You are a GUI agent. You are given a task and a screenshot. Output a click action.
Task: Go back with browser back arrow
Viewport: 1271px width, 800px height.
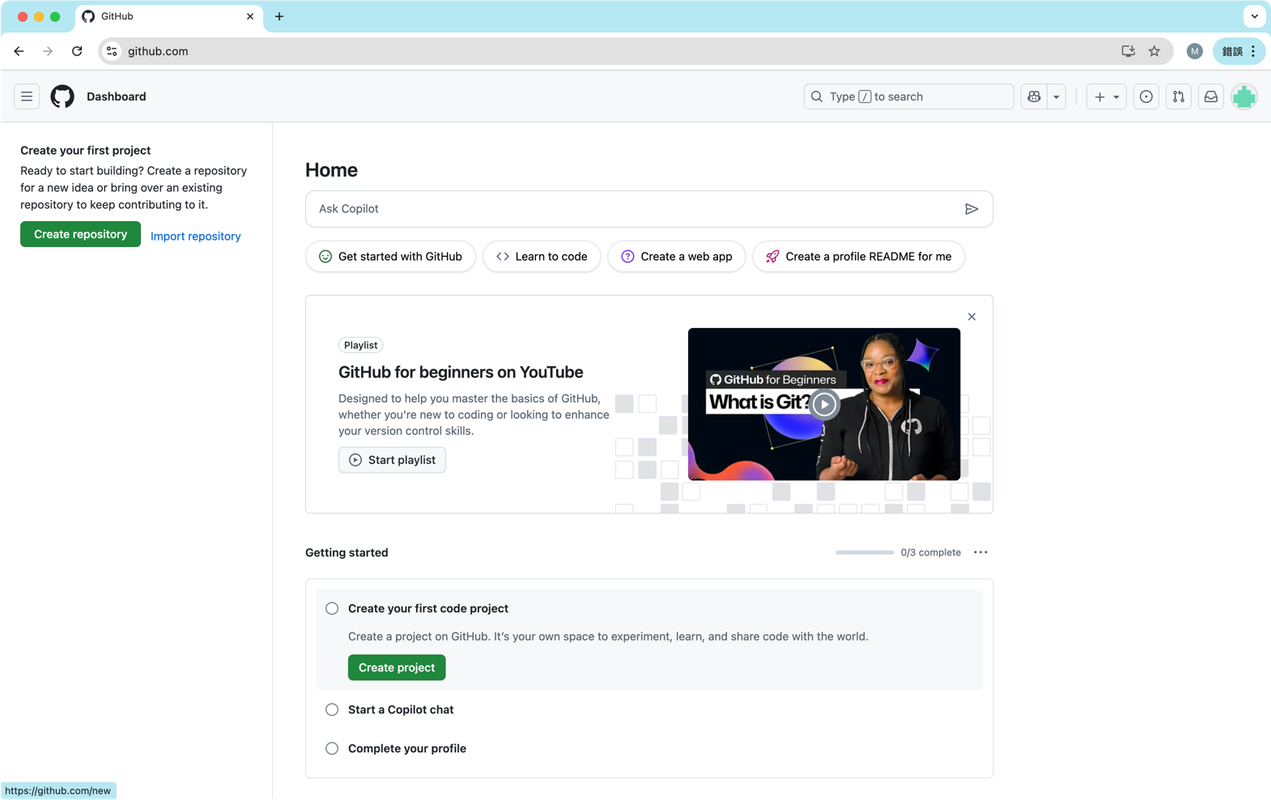19,51
